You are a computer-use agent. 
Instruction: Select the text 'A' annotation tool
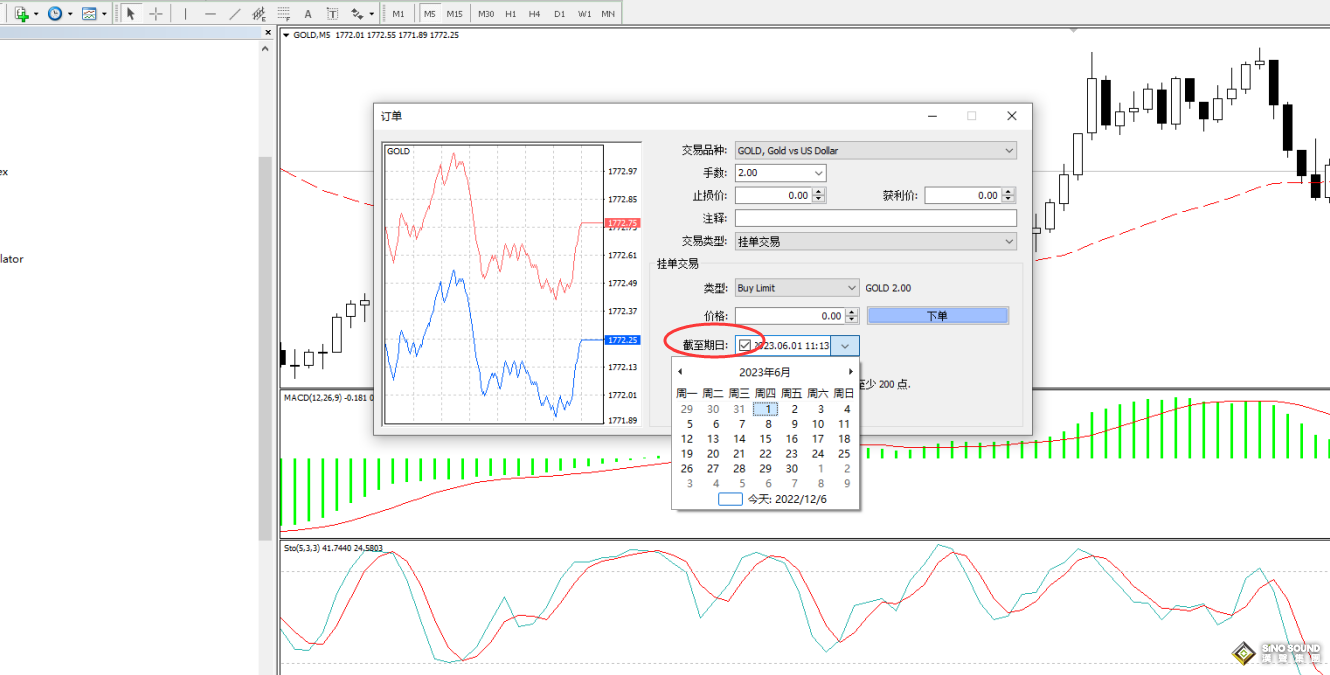click(308, 14)
